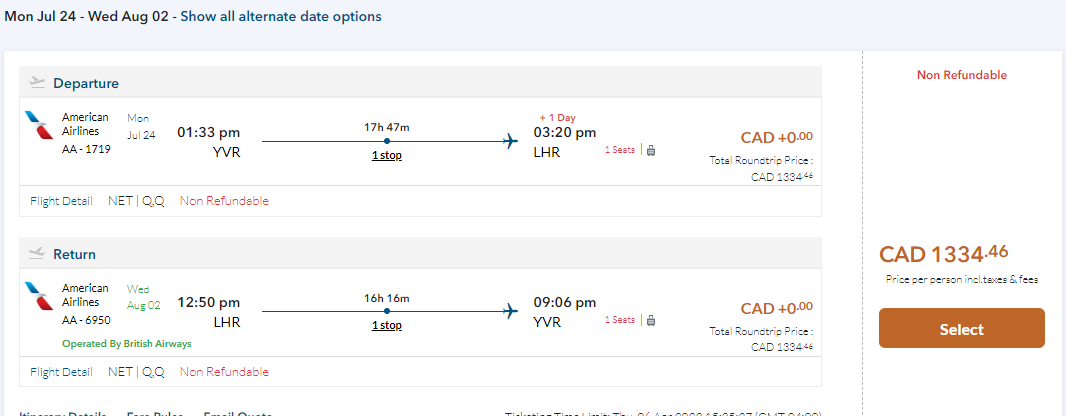The width and height of the screenshot is (1066, 416).
Task: Open Flight Detail for the return flight
Action: (x=63, y=372)
